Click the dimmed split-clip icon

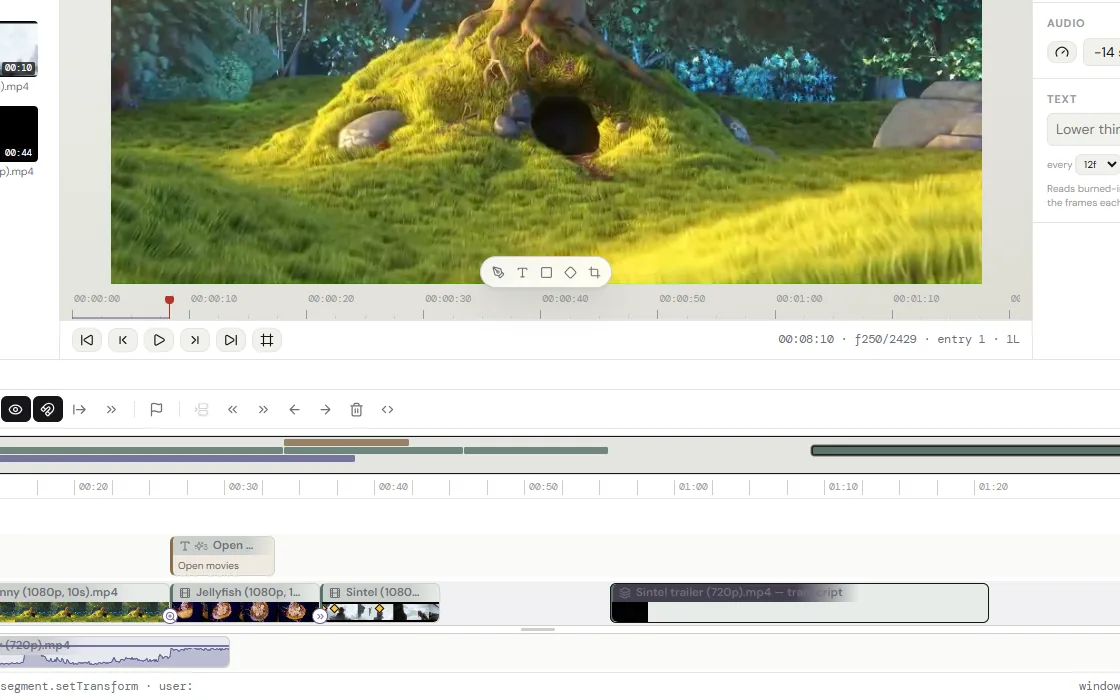[201, 409]
